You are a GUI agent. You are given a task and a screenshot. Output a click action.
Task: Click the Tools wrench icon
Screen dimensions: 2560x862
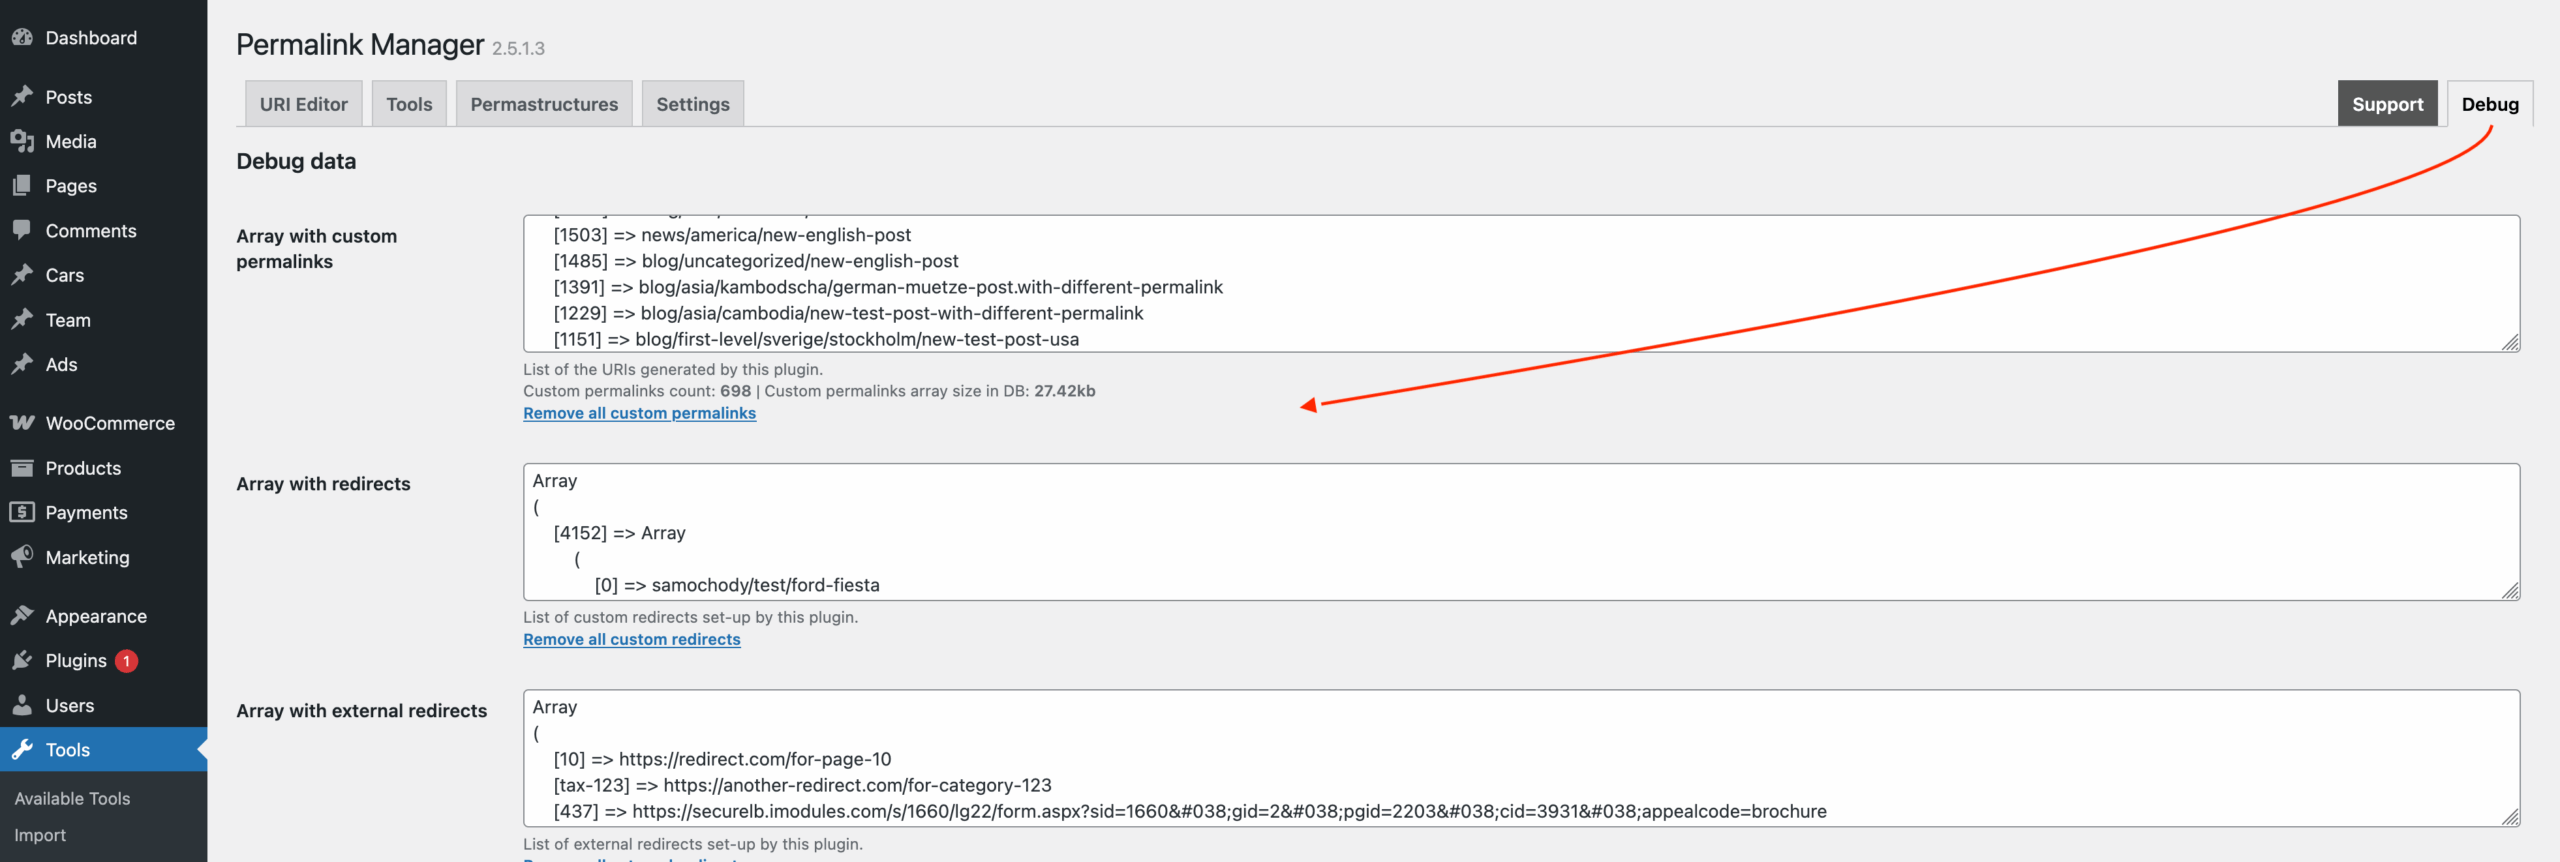tap(22, 750)
